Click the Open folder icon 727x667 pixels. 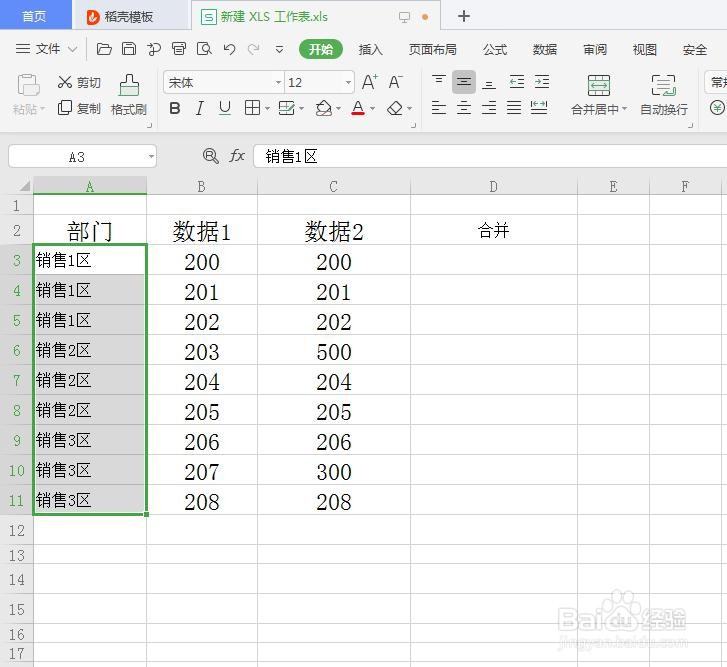(104, 49)
